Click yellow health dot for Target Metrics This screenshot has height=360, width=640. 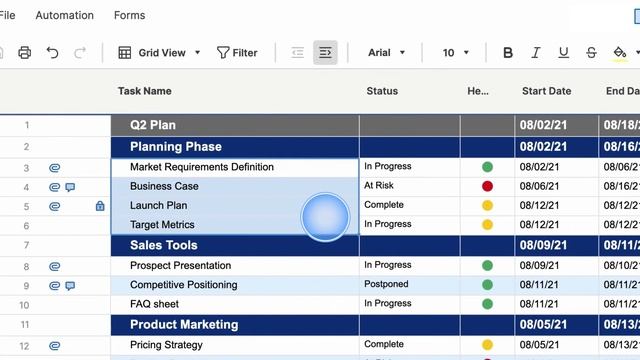(x=487, y=224)
